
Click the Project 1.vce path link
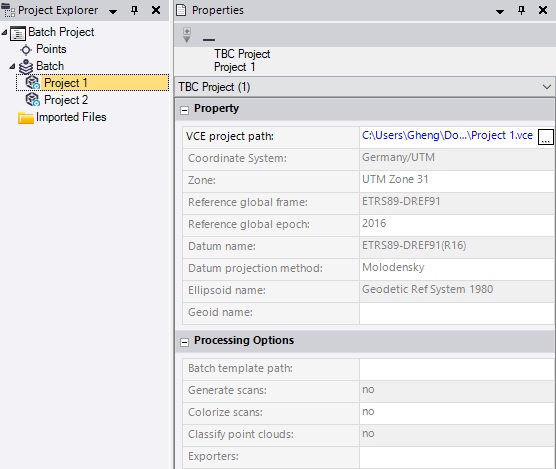coord(447,135)
